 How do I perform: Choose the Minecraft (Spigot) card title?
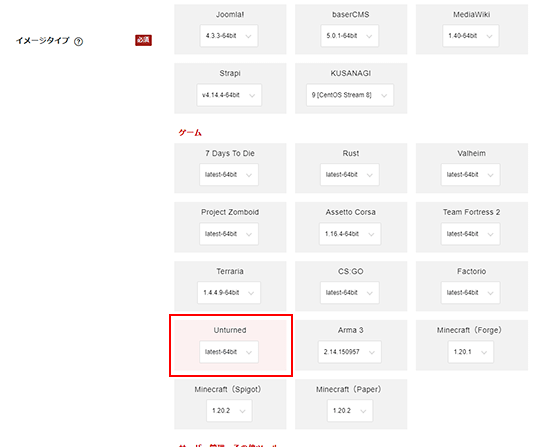point(228,389)
